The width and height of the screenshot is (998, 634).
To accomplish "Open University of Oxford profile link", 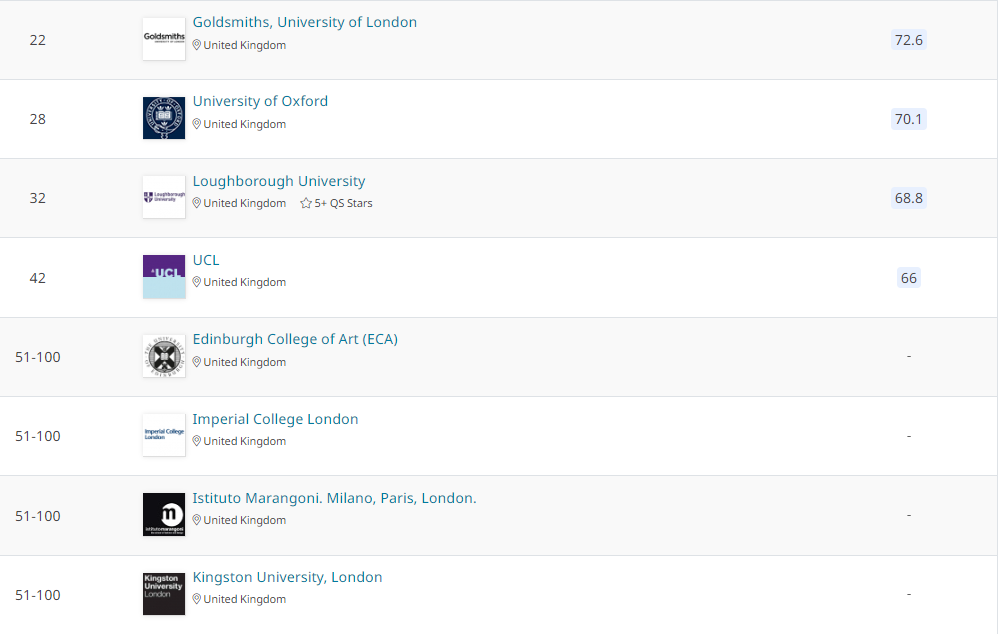I will [x=260, y=101].
